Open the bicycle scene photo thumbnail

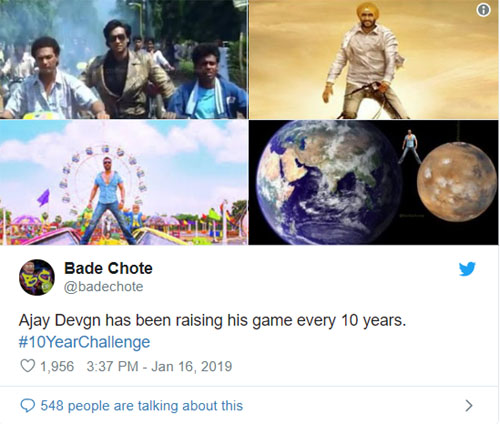click(124, 59)
